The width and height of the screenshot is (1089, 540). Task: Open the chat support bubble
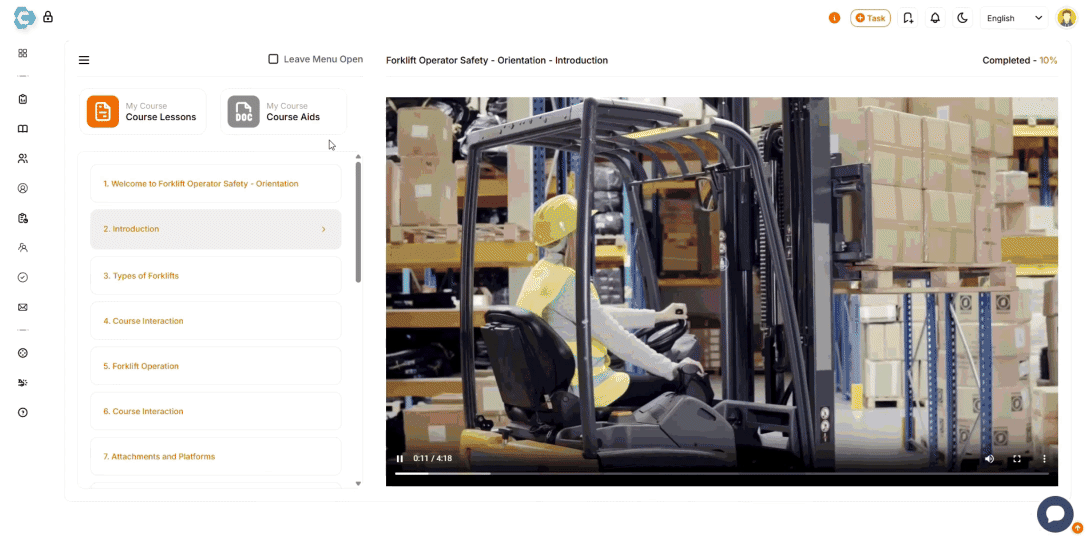(1054, 513)
